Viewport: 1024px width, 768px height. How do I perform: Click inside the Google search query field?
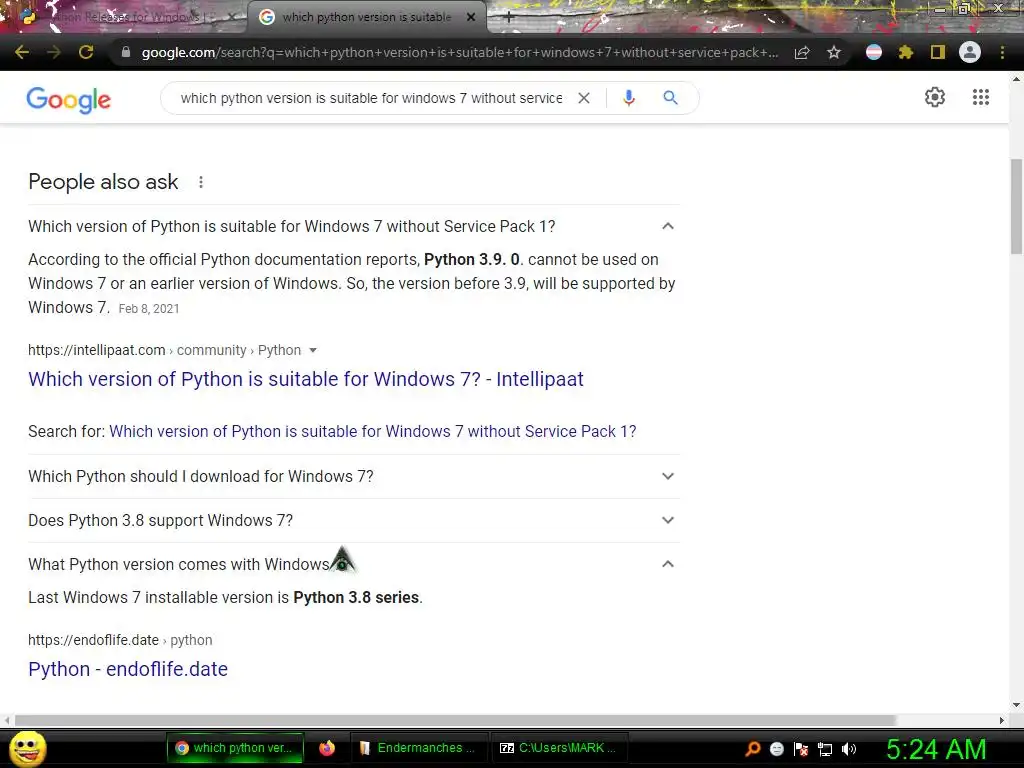pyautogui.click(x=371, y=98)
